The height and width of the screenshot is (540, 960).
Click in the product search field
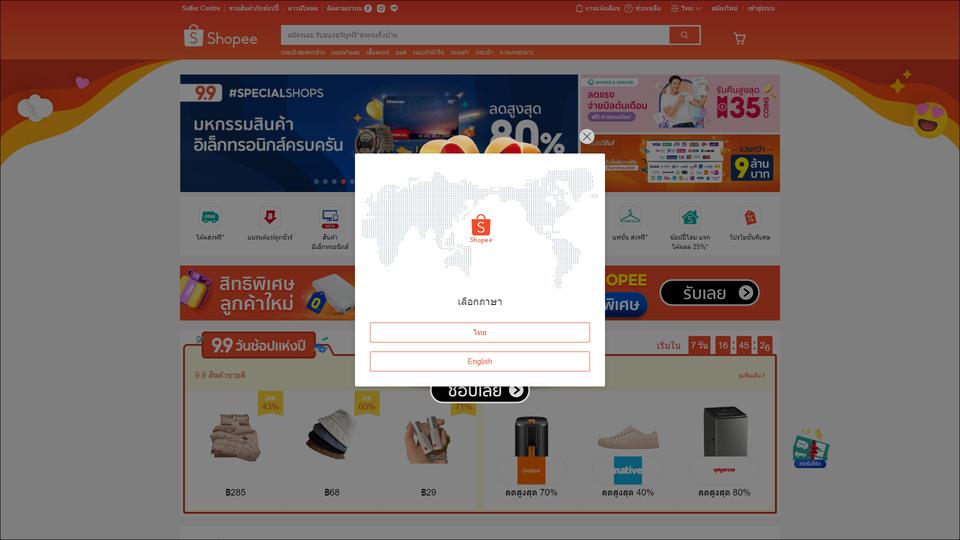[x=475, y=35]
